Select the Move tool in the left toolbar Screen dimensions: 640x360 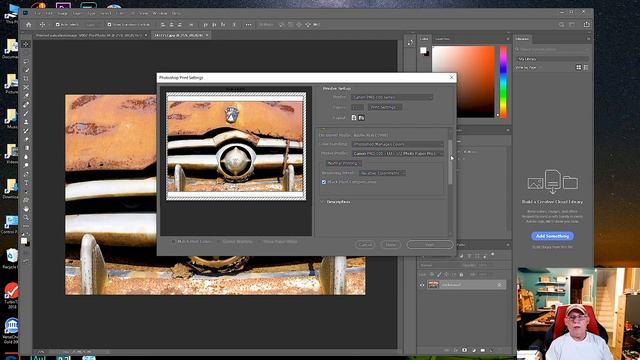click(26, 44)
